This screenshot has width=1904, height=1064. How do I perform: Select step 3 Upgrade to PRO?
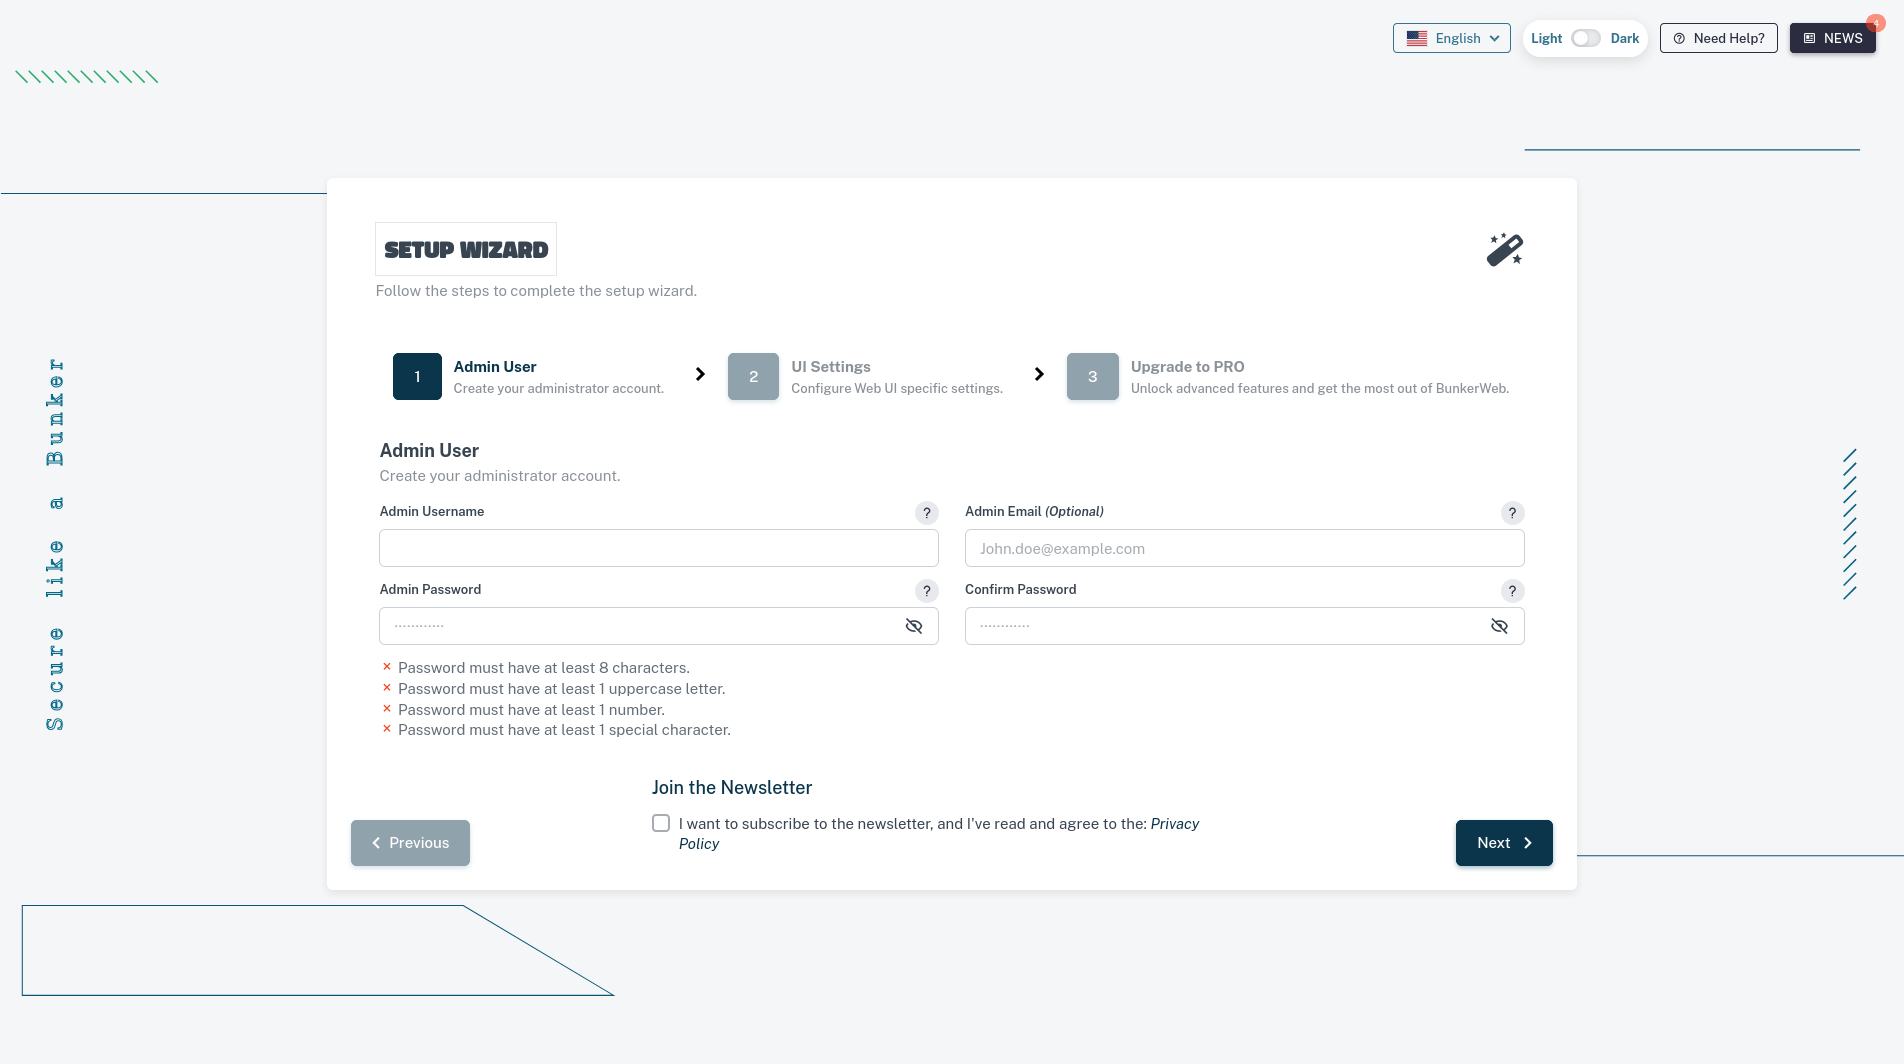pyautogui.click(x=1288, y=376)
